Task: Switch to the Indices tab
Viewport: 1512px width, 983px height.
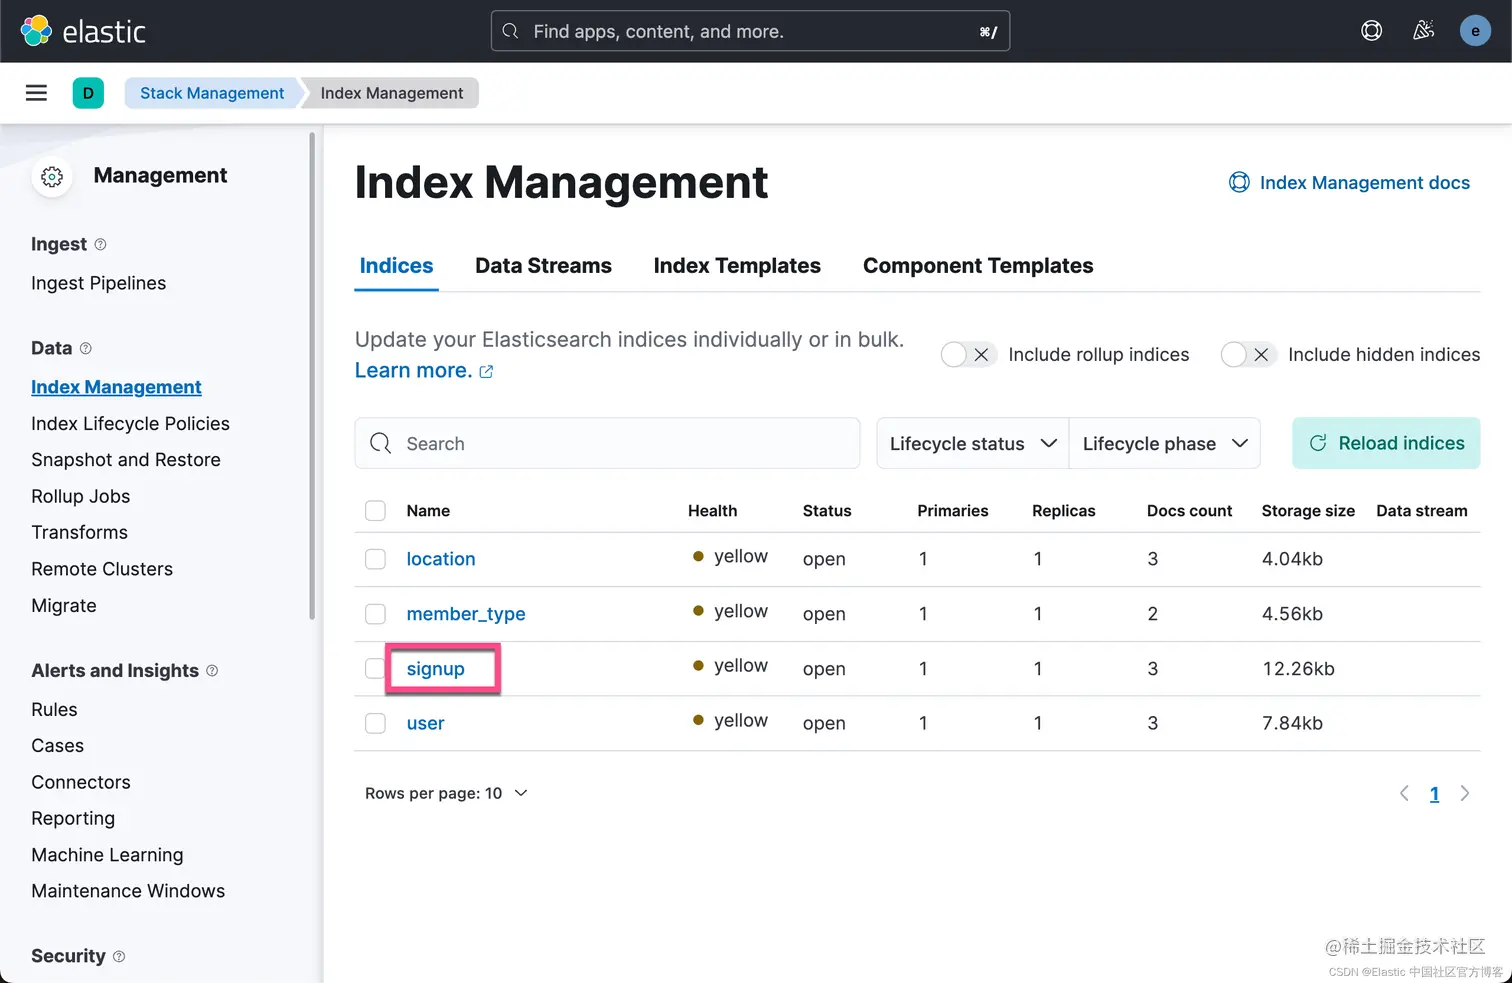Action: (396, 265)
